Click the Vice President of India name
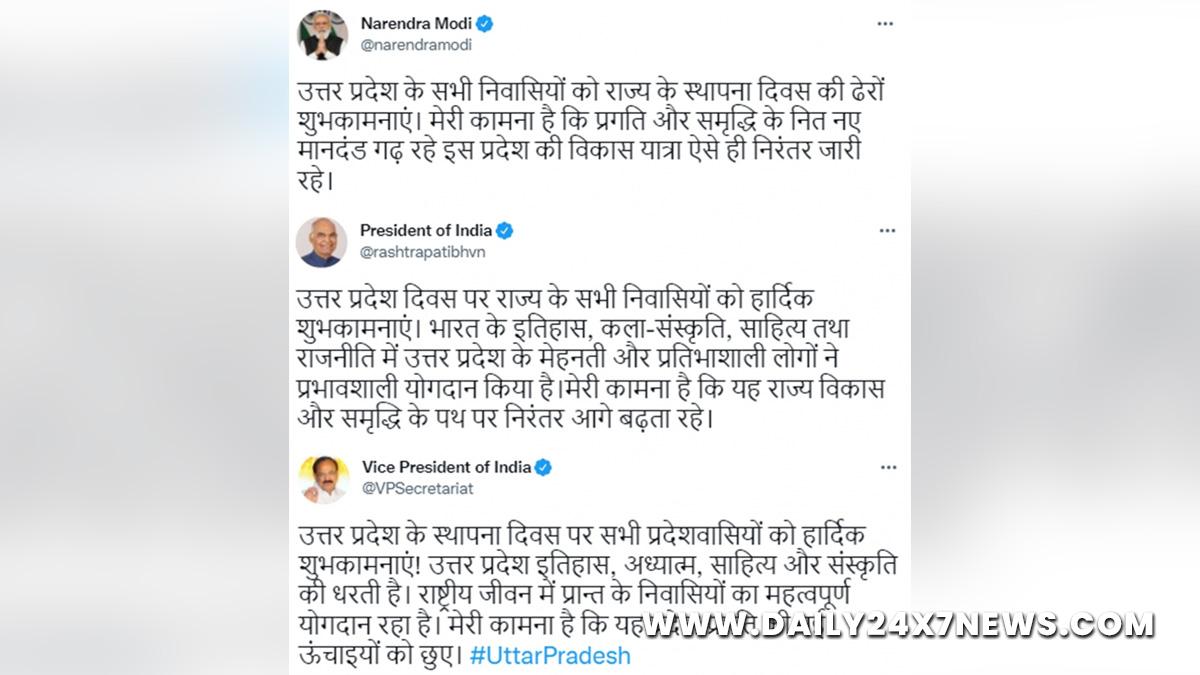 [445, 467]
